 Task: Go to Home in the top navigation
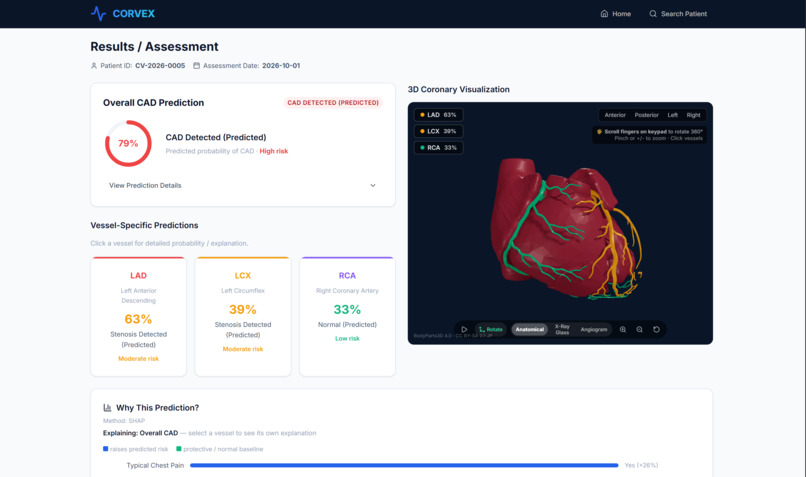615,14
